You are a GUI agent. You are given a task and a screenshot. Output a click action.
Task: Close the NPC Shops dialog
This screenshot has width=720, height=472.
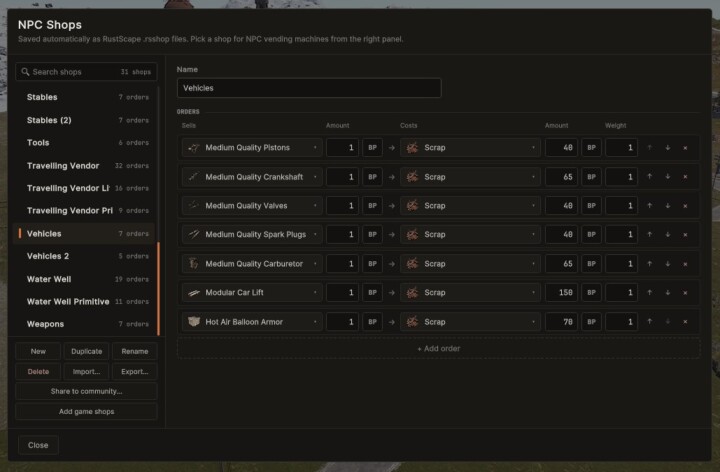coord(38,445)
